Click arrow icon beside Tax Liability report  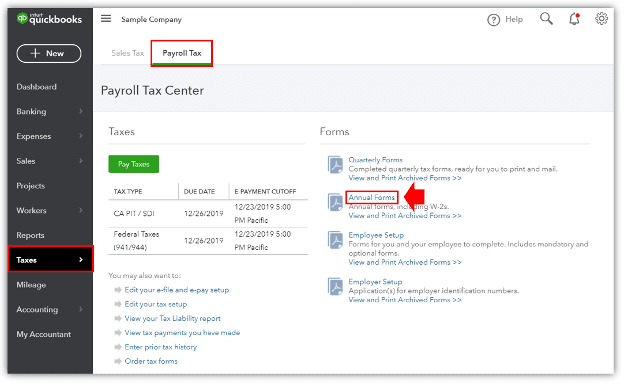click(x=118, y=319)
